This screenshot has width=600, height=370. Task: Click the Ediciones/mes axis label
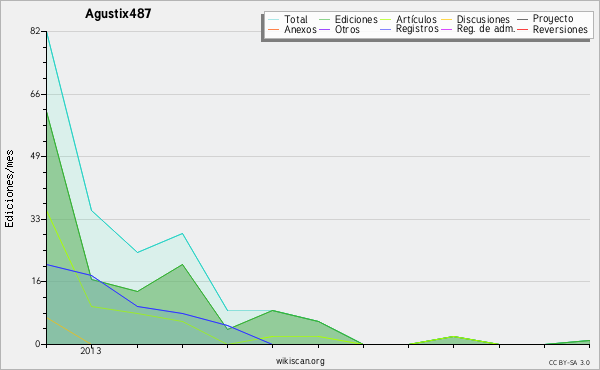9,188
